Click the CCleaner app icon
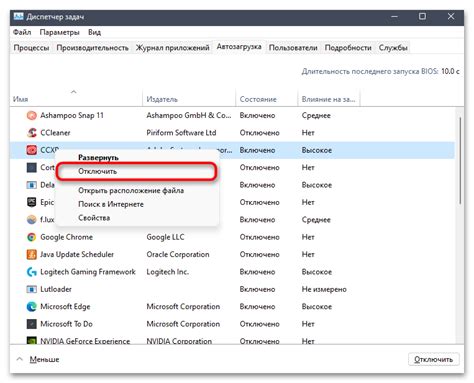Image resolution: width=474 pixels, height=383 pixels. [x=31, y=133]
